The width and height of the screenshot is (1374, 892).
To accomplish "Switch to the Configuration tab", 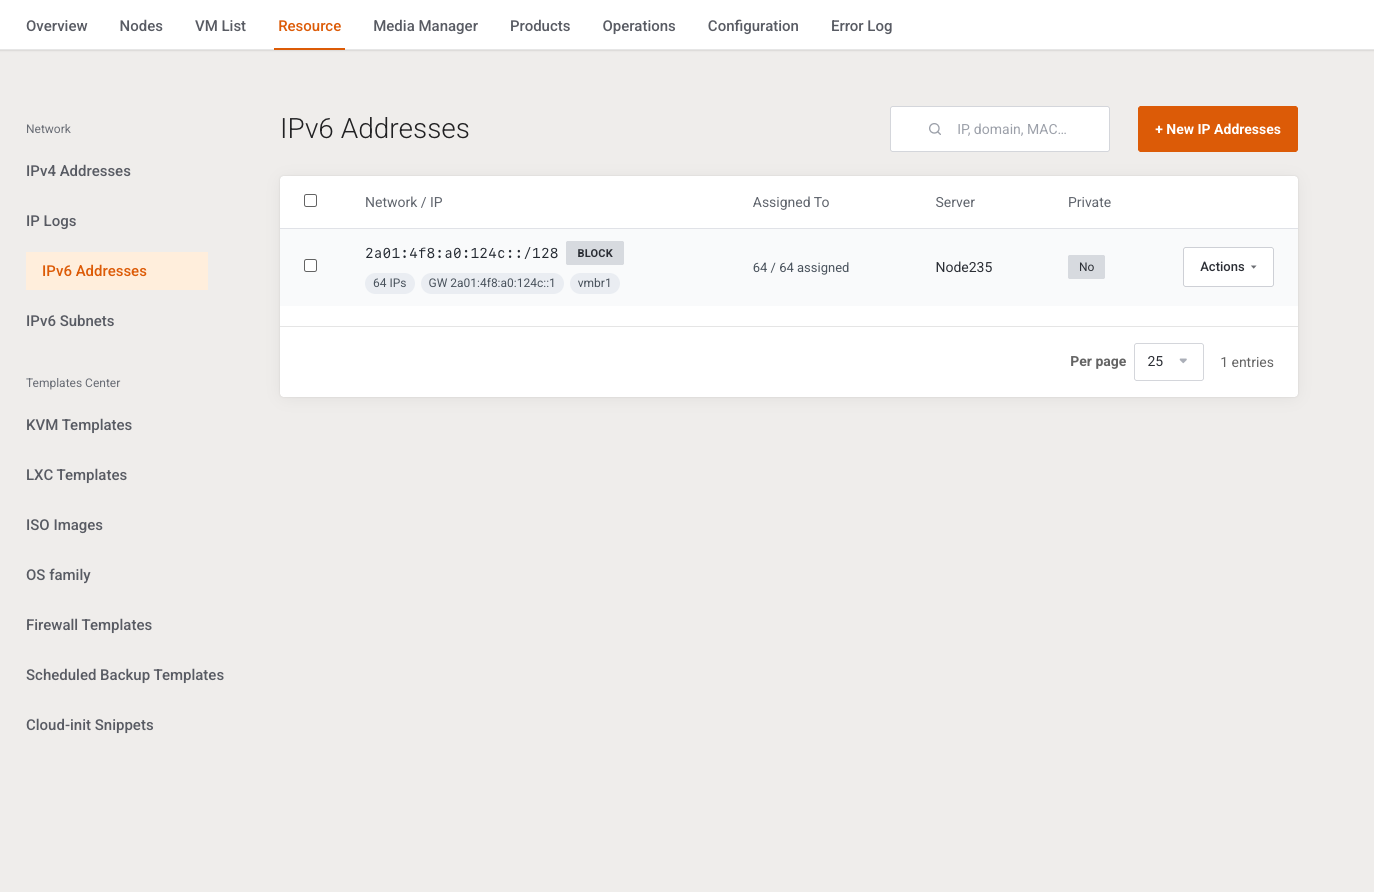I will (753, 26).
